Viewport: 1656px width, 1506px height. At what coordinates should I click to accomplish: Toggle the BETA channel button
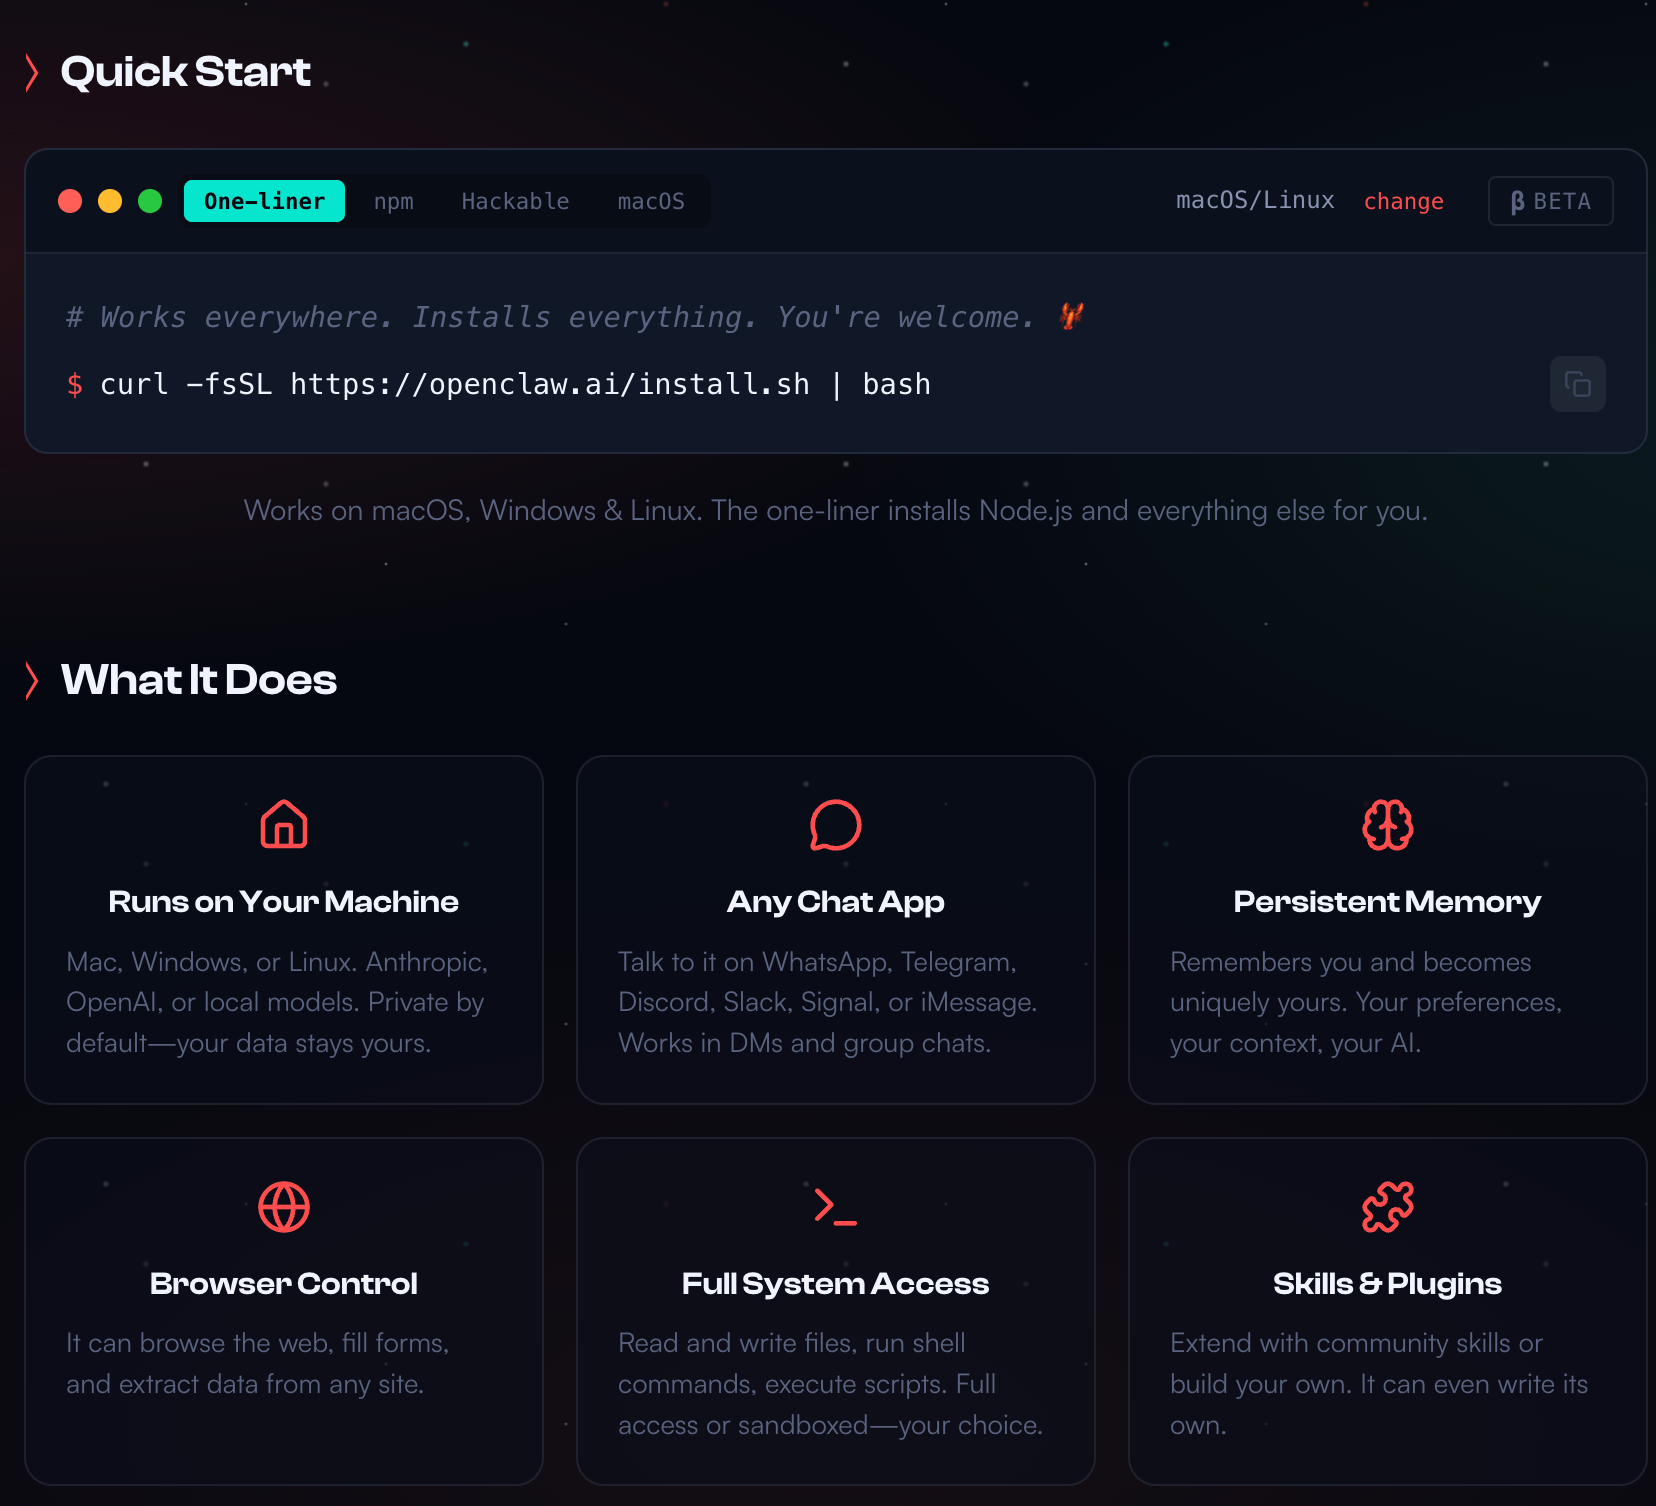pyautogui.click(x=1550, y=201)
